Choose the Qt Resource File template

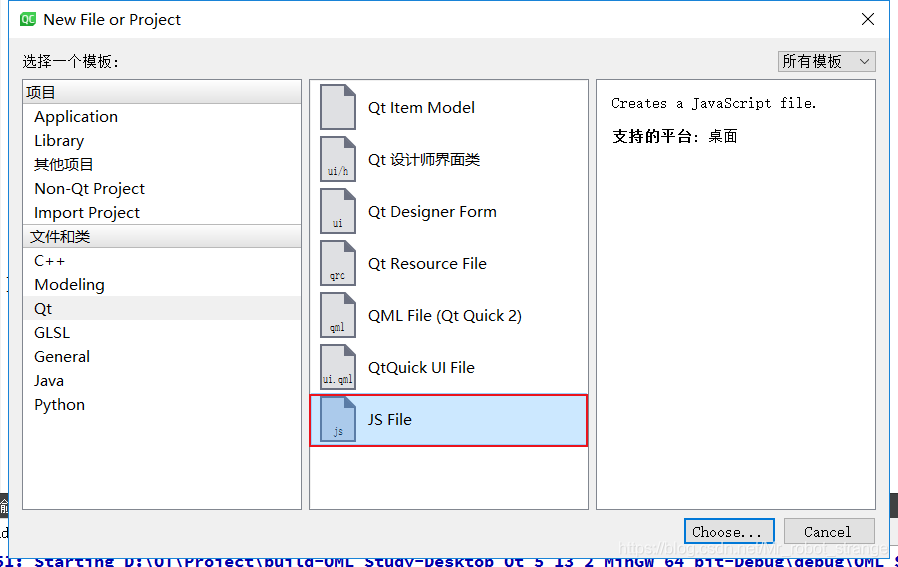pyautogui.click(x=449, y=263)
